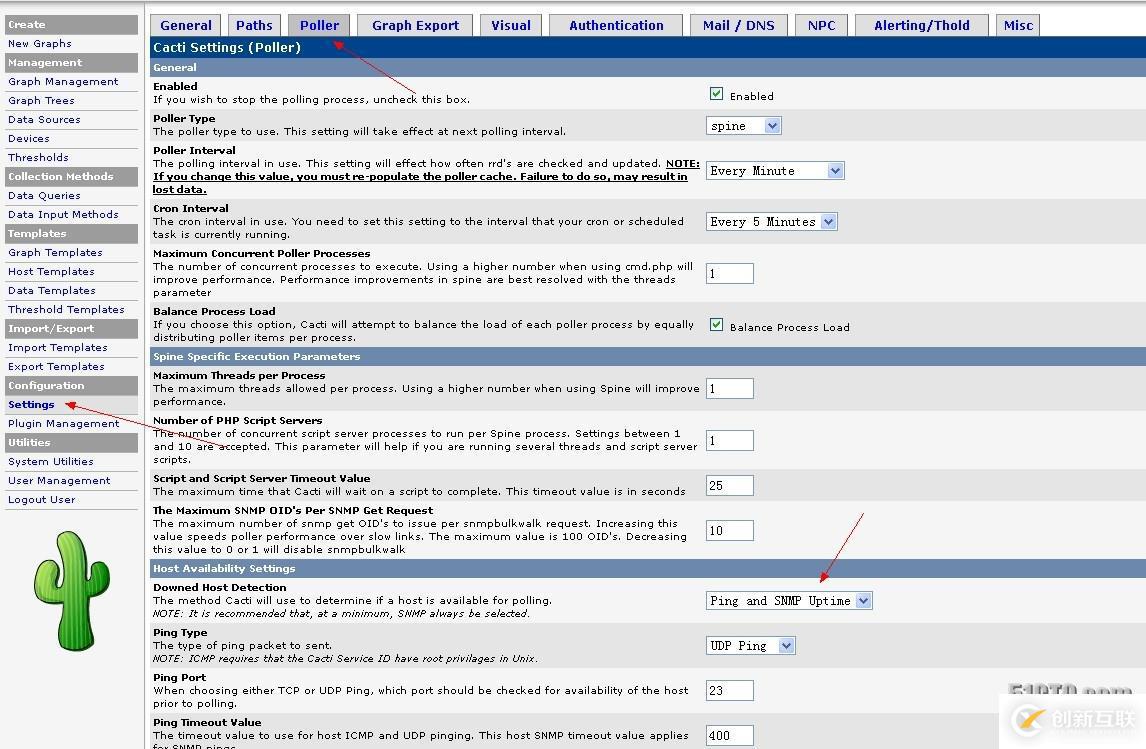Navigate to Data Sources

click(x=47, y=119)
